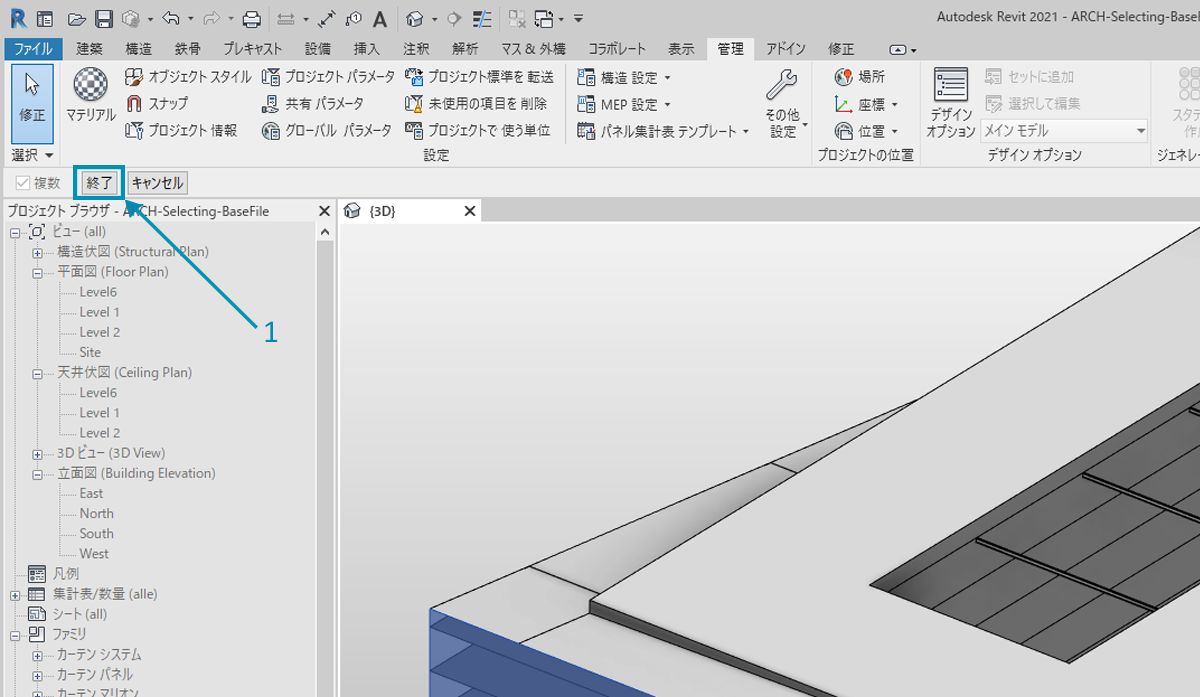This screenshot has height=697, width=1200.
Task: Open Global Parameters (グローバル パラメータ)
Action: tap(327, 130)
